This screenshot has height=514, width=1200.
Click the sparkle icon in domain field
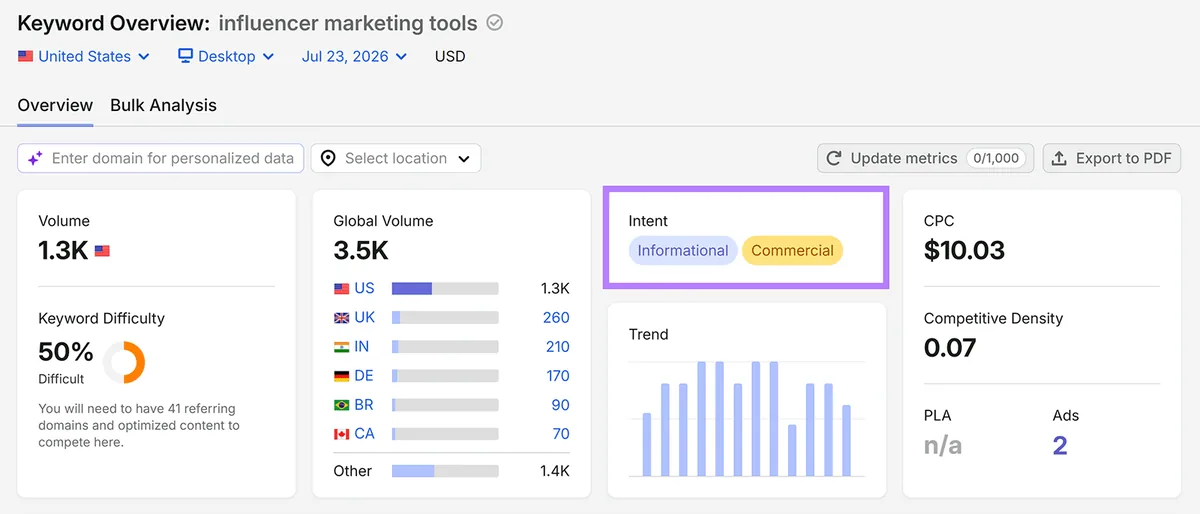pos(35,158)
